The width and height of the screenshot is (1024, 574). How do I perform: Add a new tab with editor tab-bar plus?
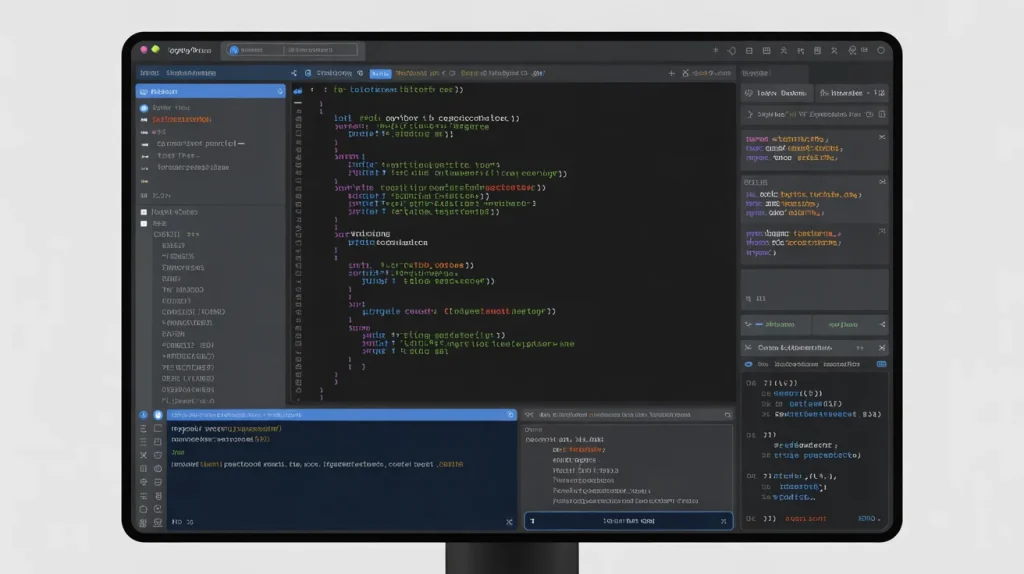[x=671, y=73]
